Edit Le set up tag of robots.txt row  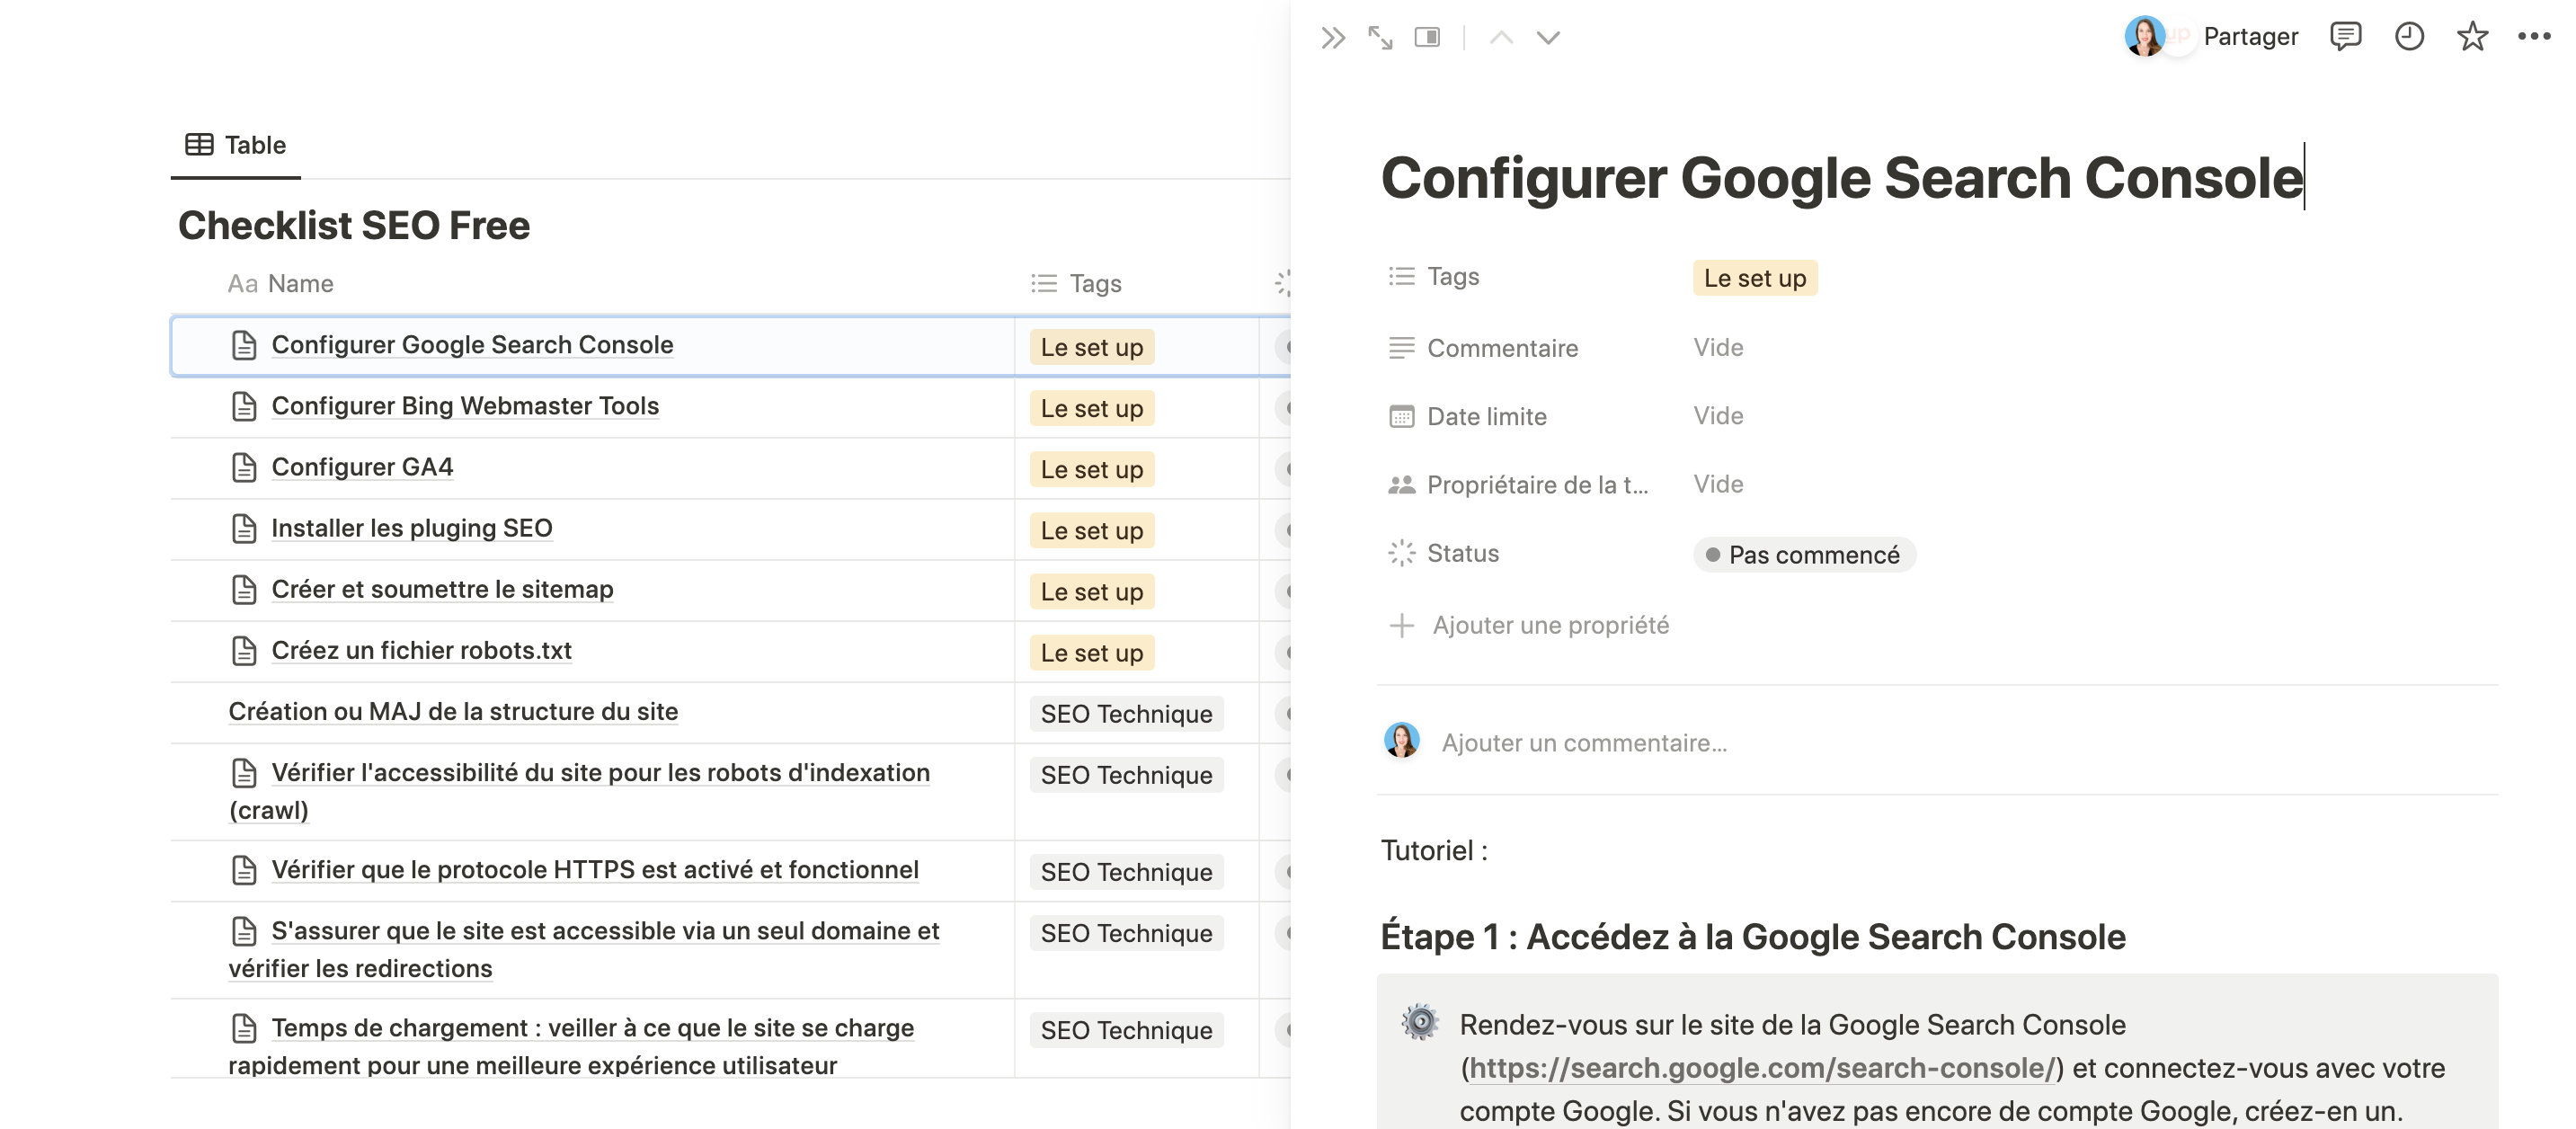pyautogui.click(x=1092, y=652)
